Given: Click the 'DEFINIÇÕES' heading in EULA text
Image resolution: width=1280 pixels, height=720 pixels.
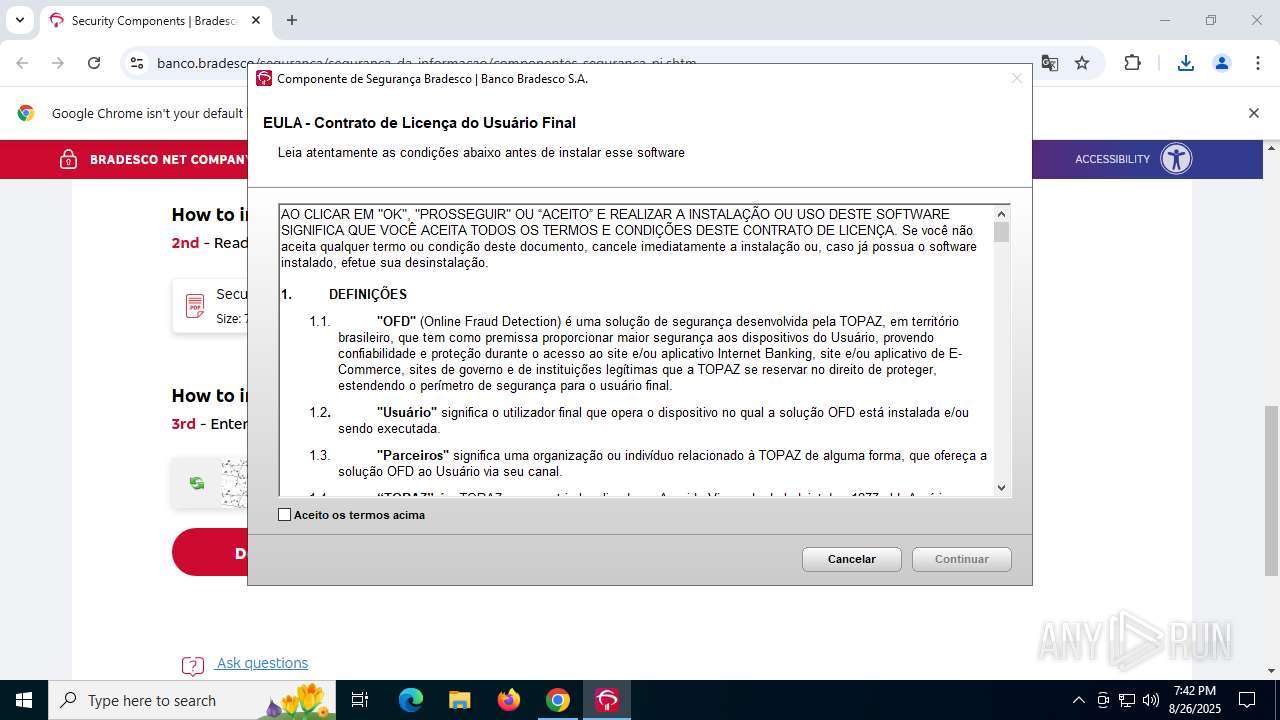Looking at the screenshot, I should pyautogui.click(x=368, y=294).
